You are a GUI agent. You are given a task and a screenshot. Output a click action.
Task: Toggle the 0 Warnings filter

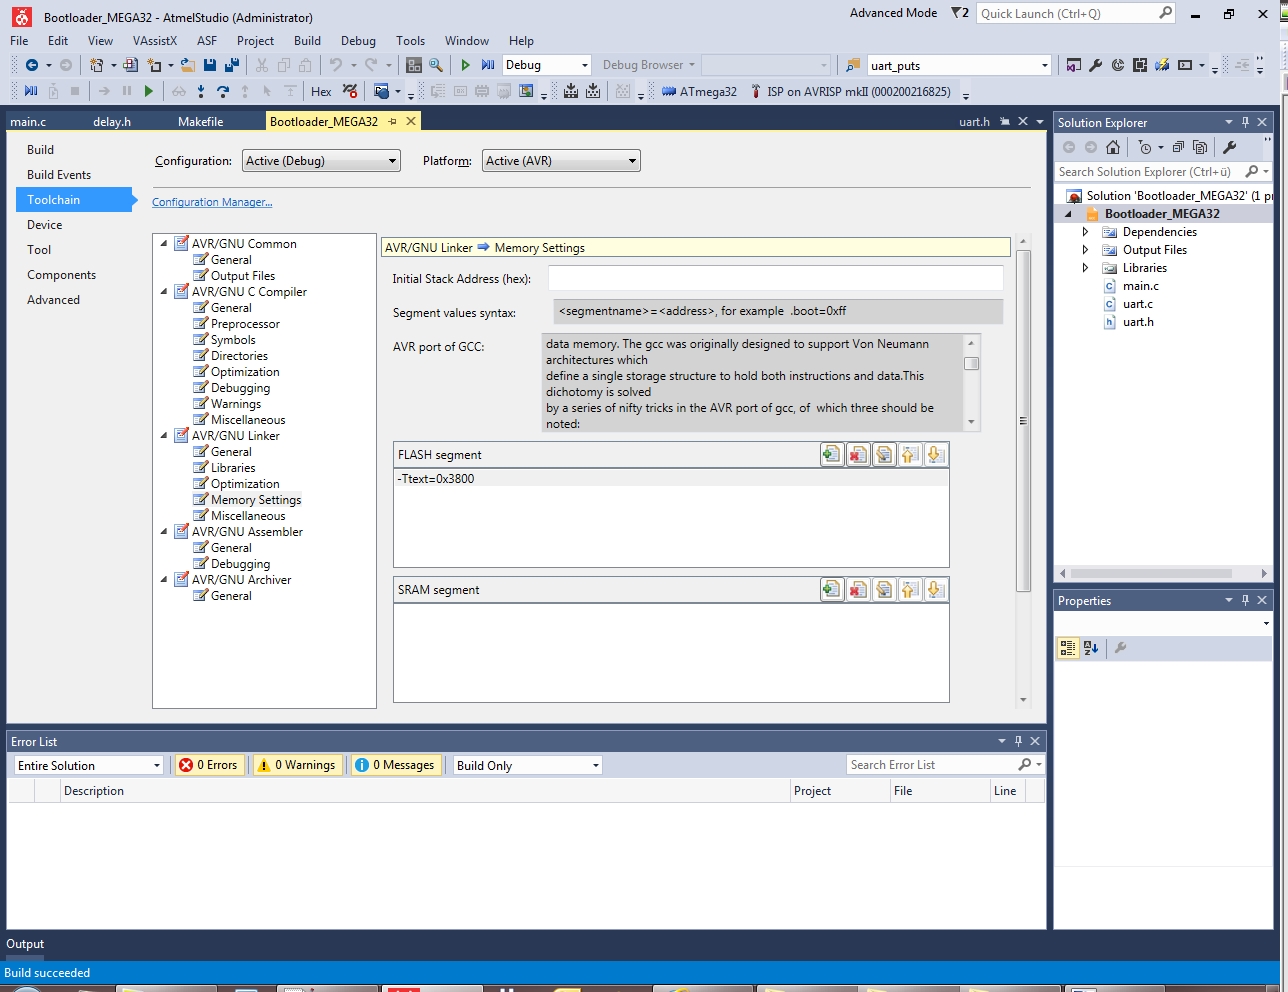(x=297, y=765)
